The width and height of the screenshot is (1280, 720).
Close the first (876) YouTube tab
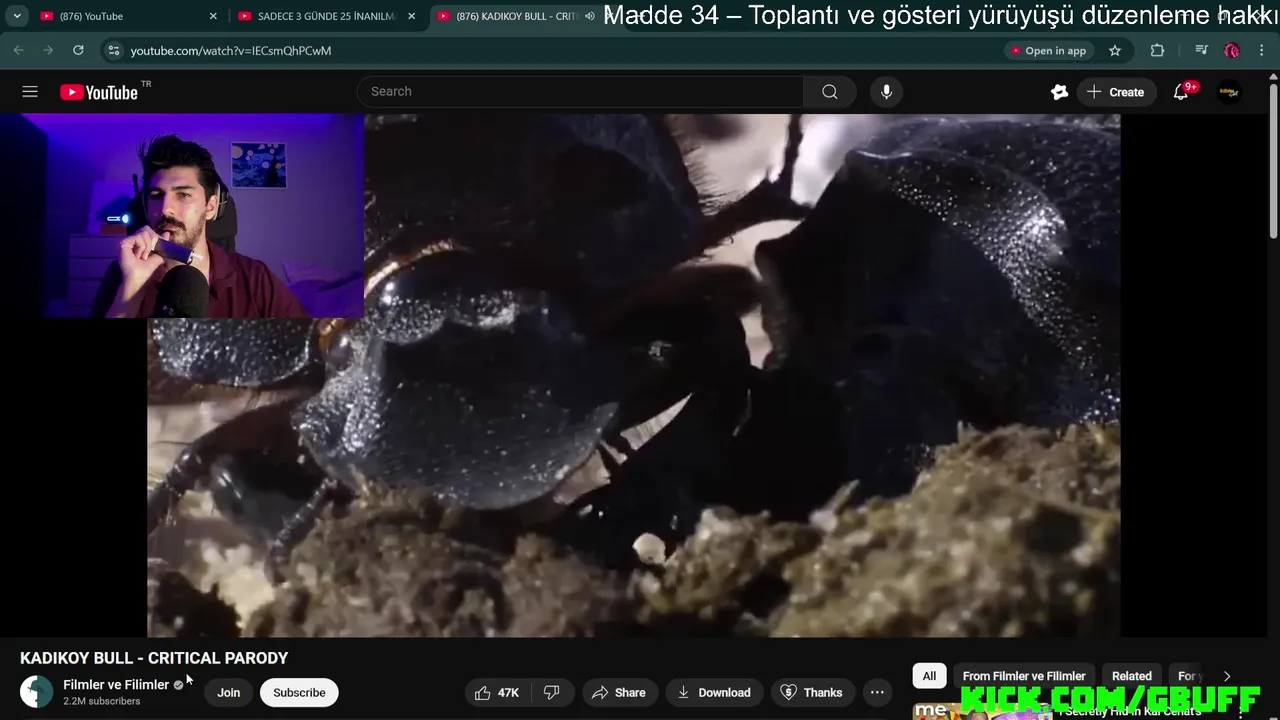coord(213,16)
